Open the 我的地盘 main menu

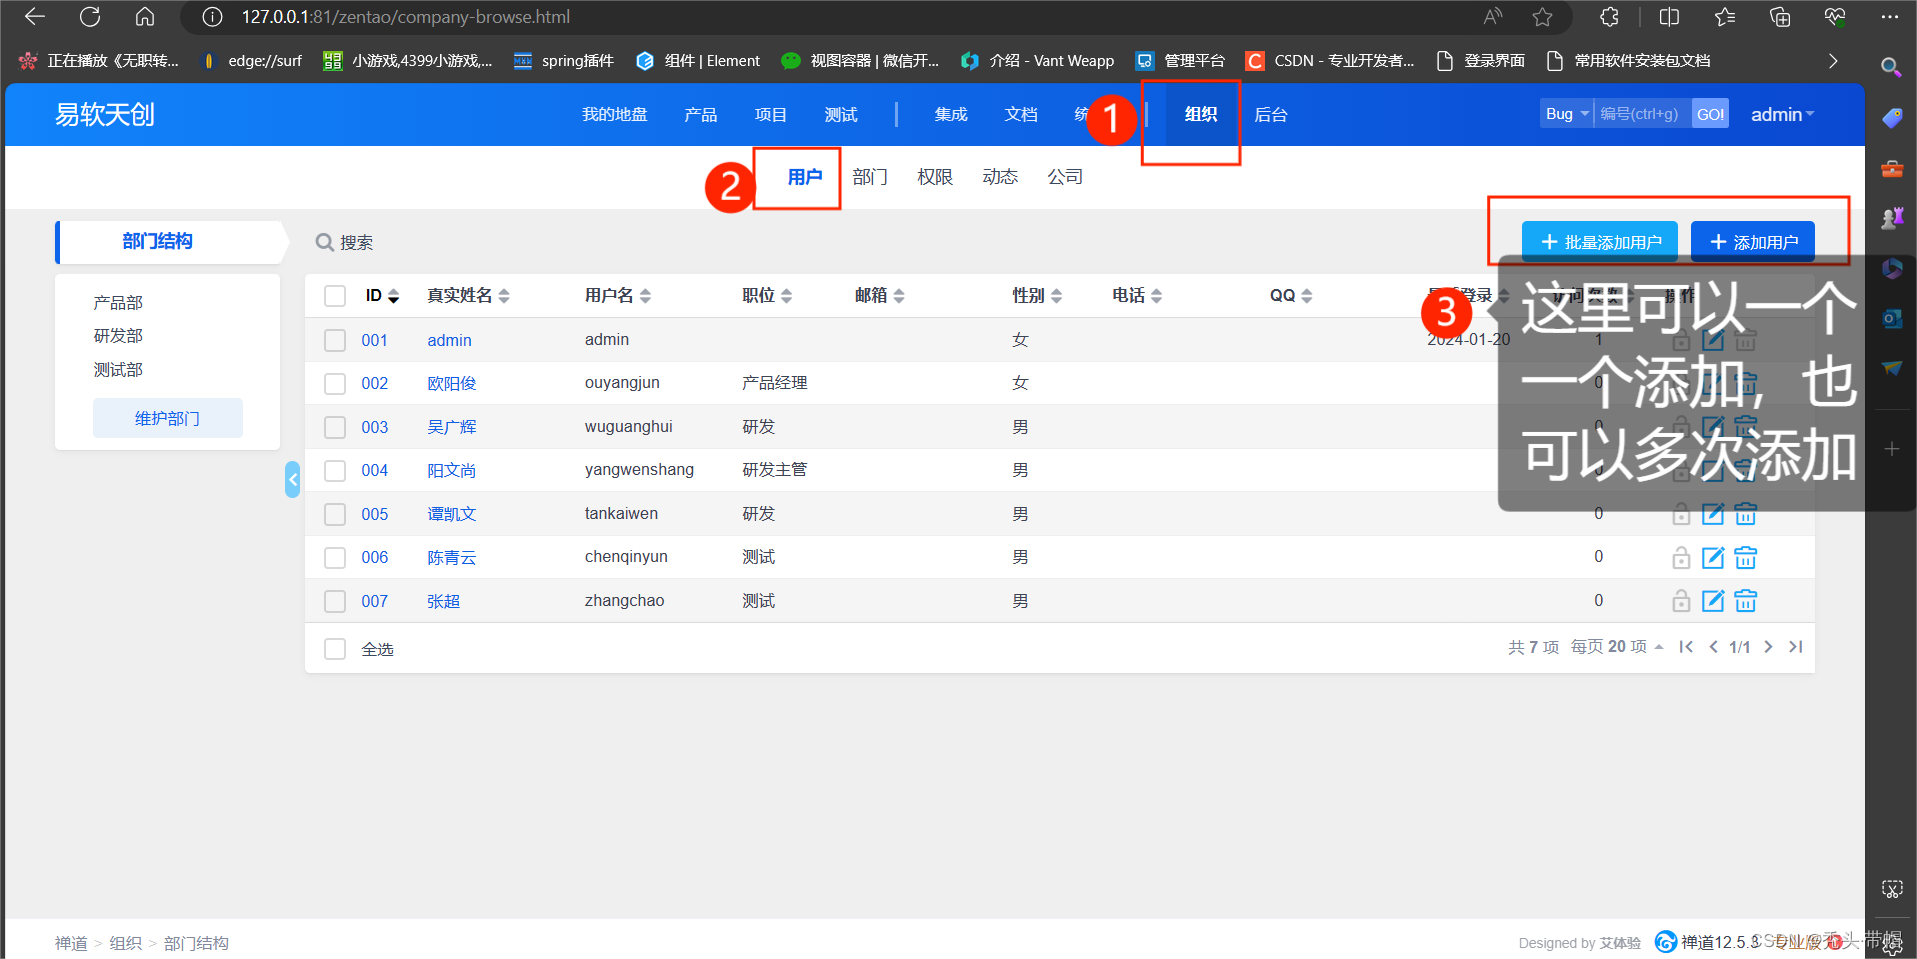(x=615, y=115)
